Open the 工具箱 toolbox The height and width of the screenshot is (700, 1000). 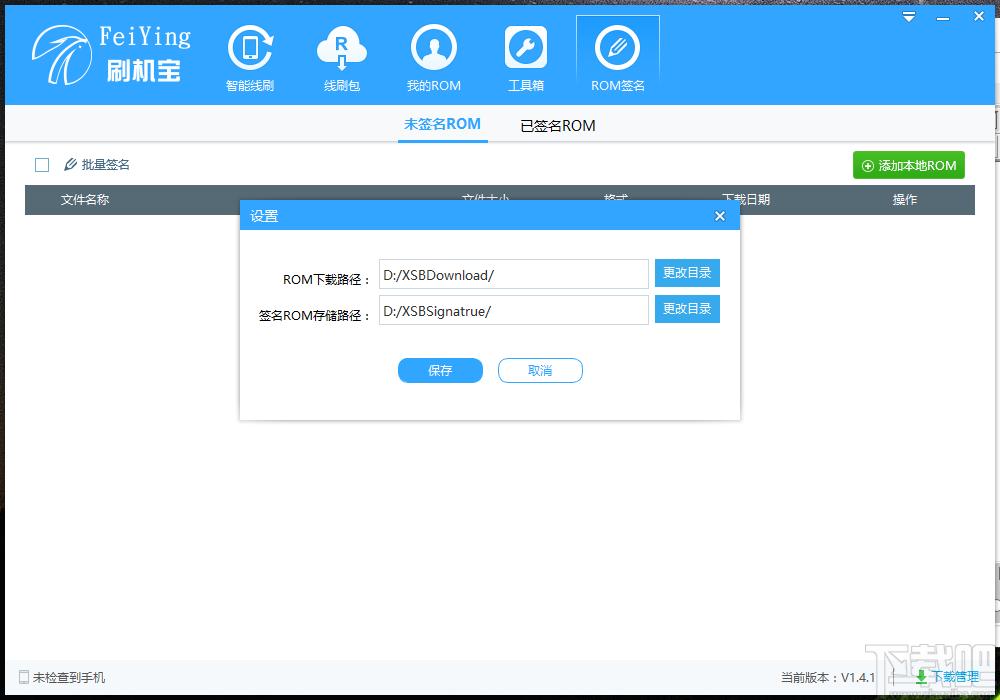pyautogui.click(x=526, y=58)
